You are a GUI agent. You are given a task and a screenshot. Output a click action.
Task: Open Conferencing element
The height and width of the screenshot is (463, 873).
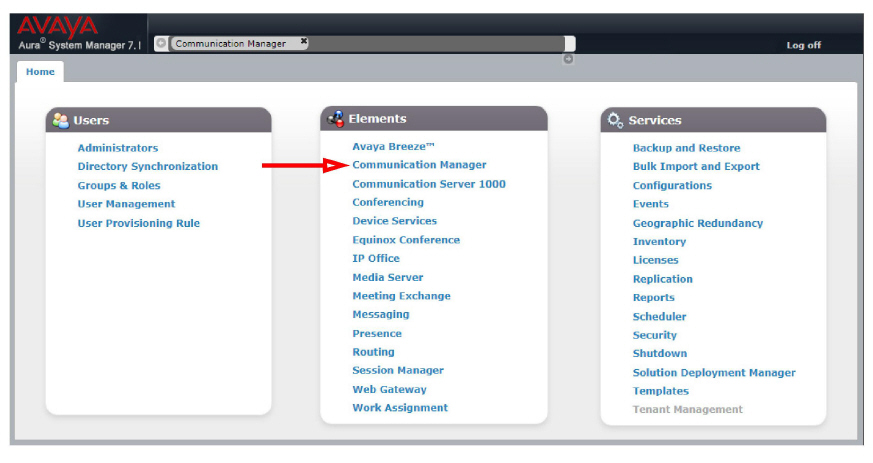coord(388,203)
